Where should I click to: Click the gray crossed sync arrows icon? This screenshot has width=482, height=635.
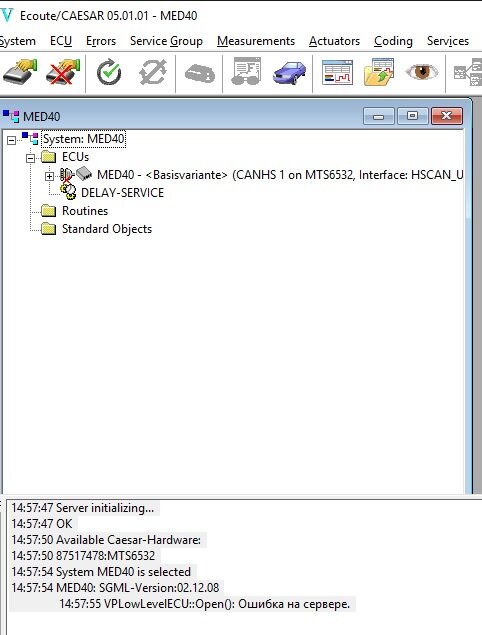point(153,73)
